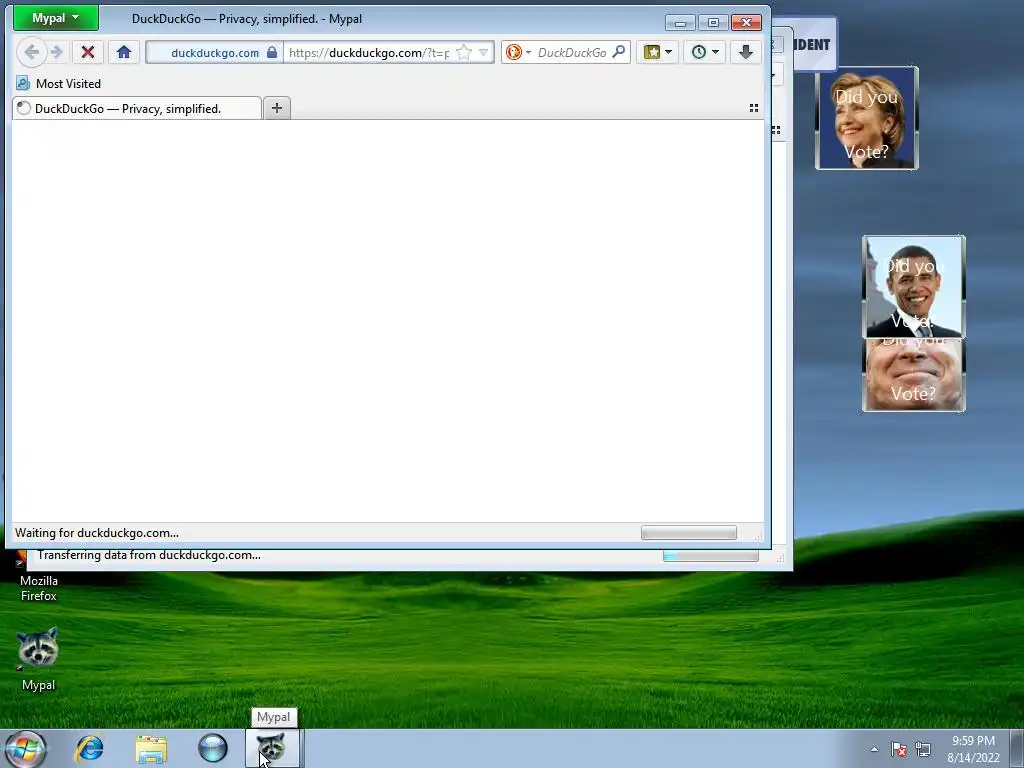Click the search magnifier icon
1024x768 pixels.
pos(618,52)
